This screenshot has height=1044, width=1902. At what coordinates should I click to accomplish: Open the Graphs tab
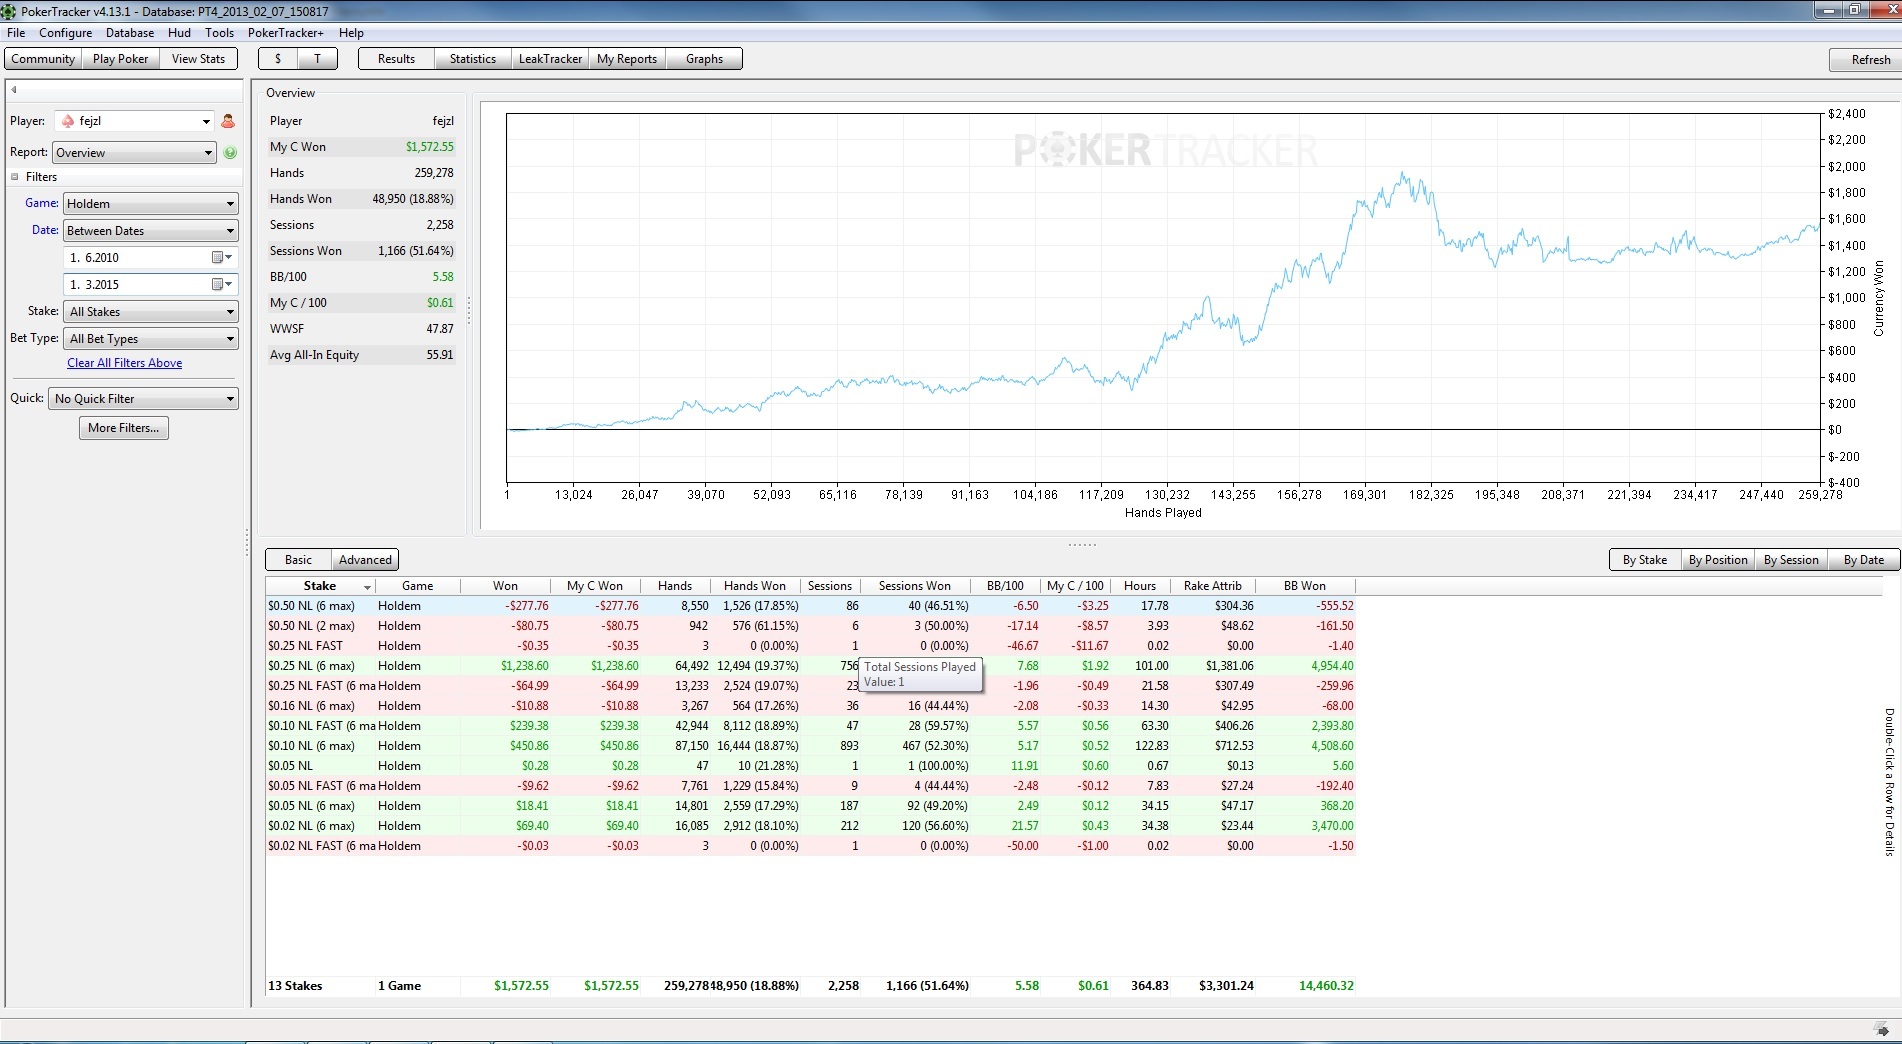click(704, 59)
